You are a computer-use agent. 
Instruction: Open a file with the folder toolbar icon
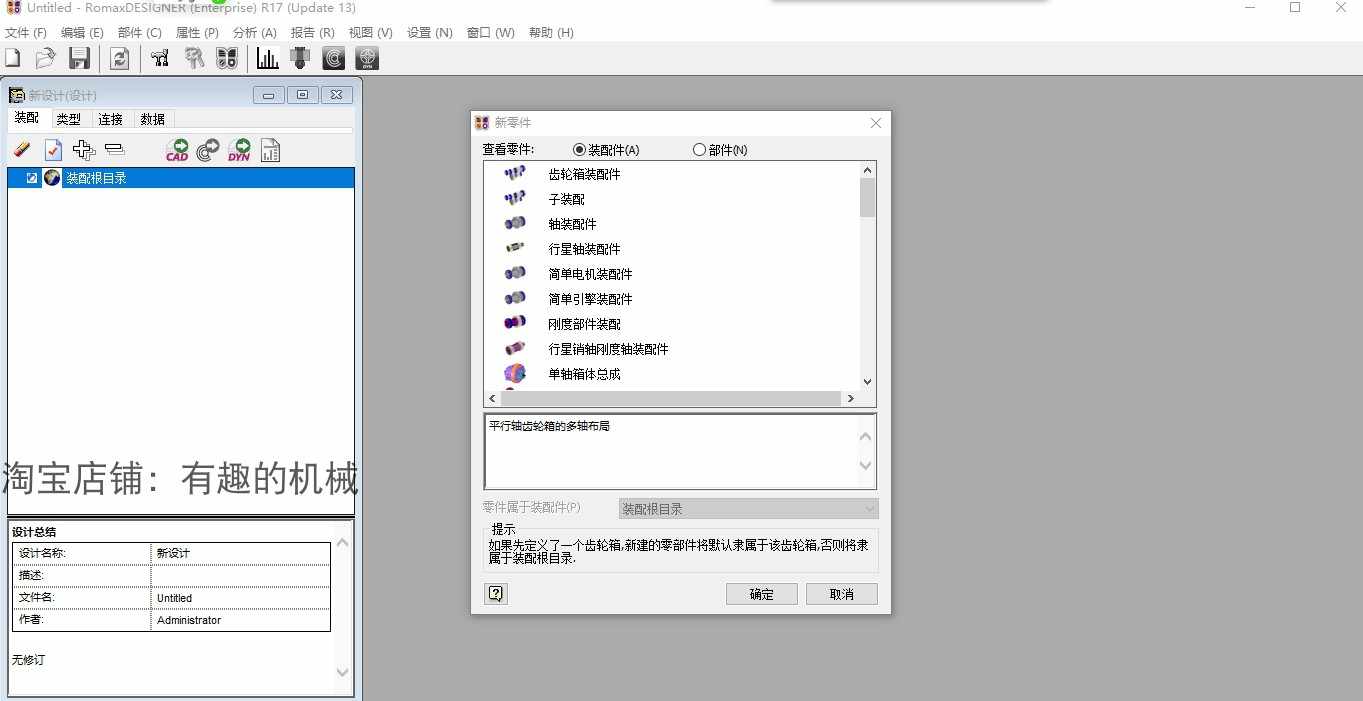pyautogui.click(x=45, y=59)
